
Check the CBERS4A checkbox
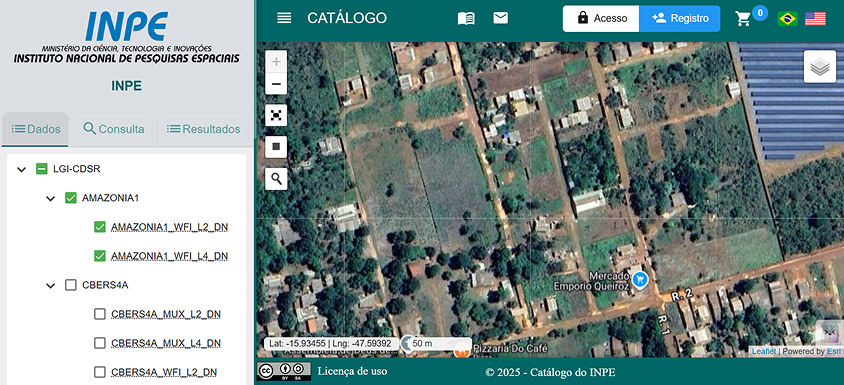pyautogui.click(x=71, y=285)
